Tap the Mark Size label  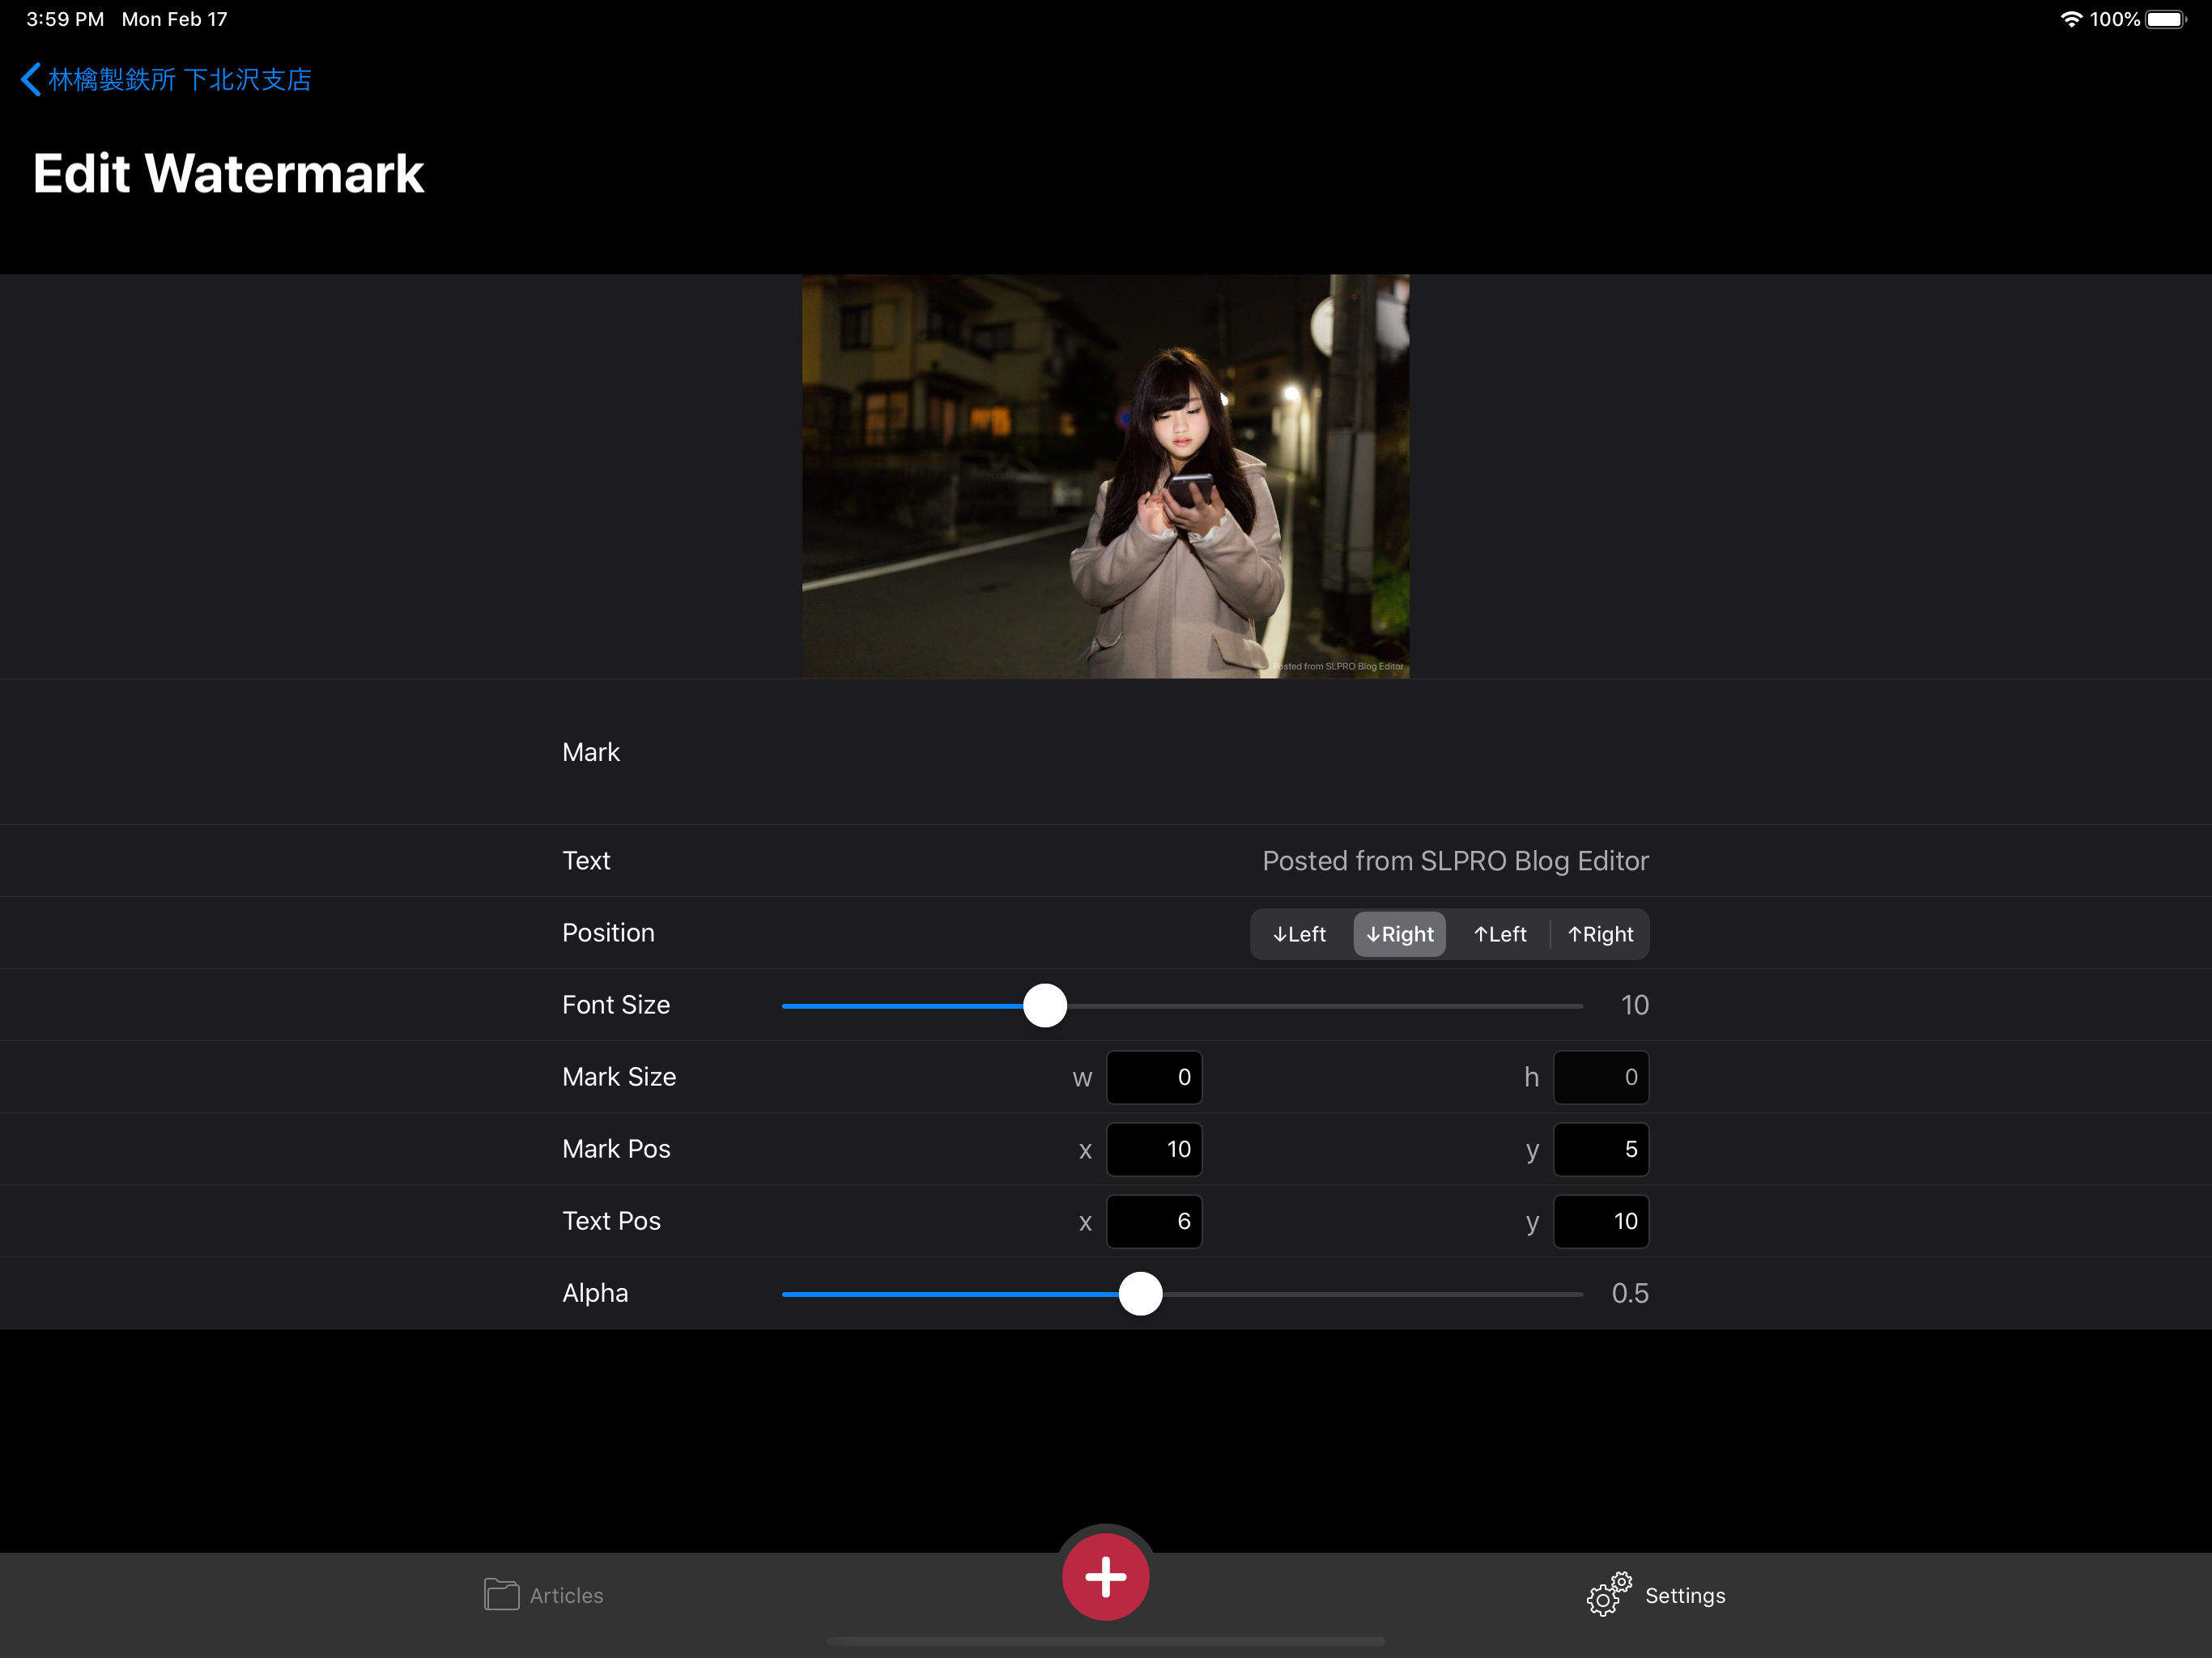(619, 1077)
